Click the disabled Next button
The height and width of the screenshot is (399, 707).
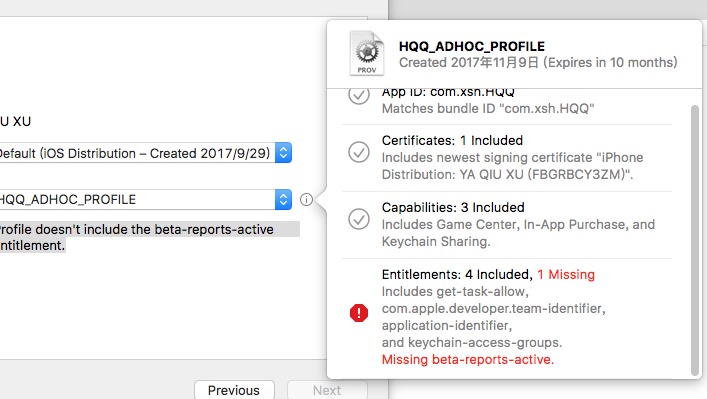[327, 390]
